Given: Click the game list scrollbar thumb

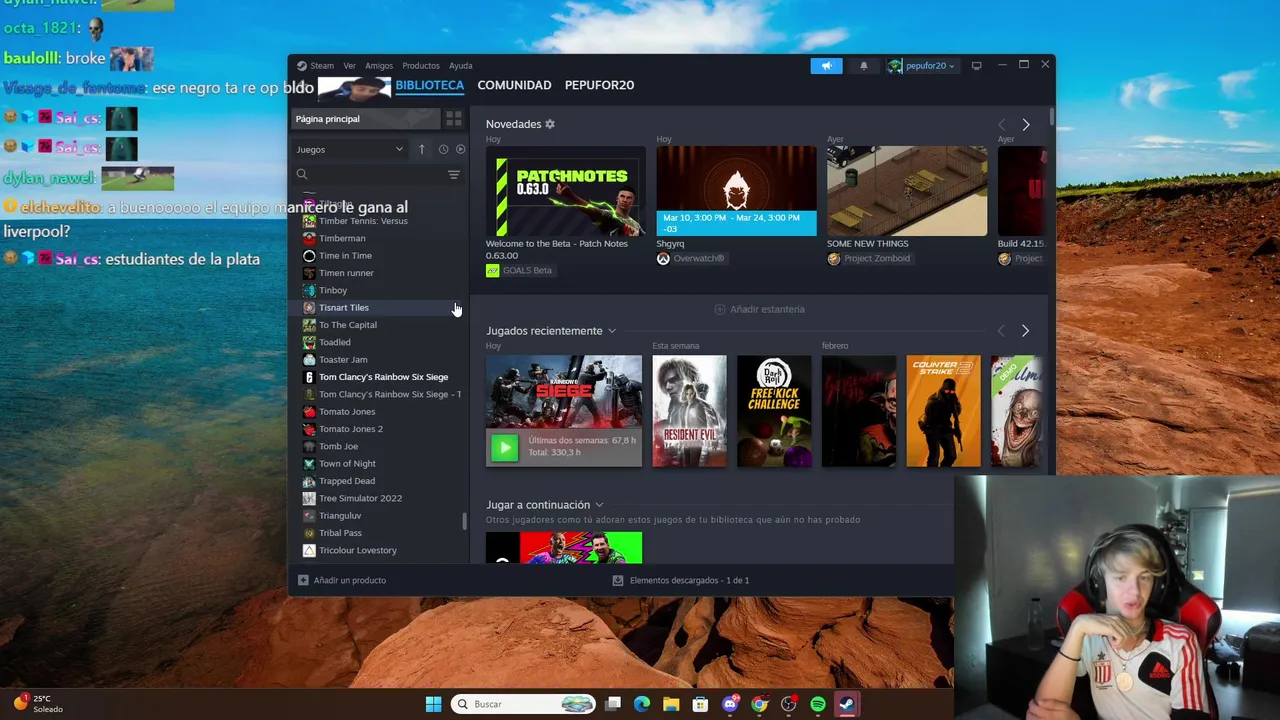Looking at the screenshot, I should coord(464,522).
